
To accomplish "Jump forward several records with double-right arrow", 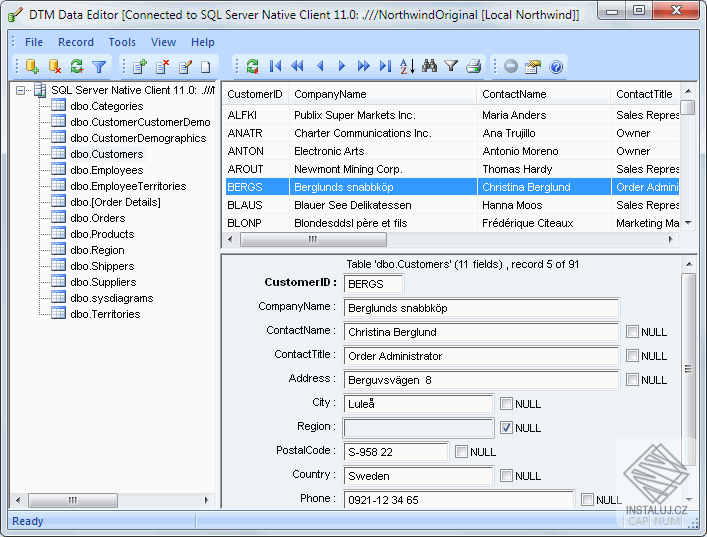I will tap(363, 66).
